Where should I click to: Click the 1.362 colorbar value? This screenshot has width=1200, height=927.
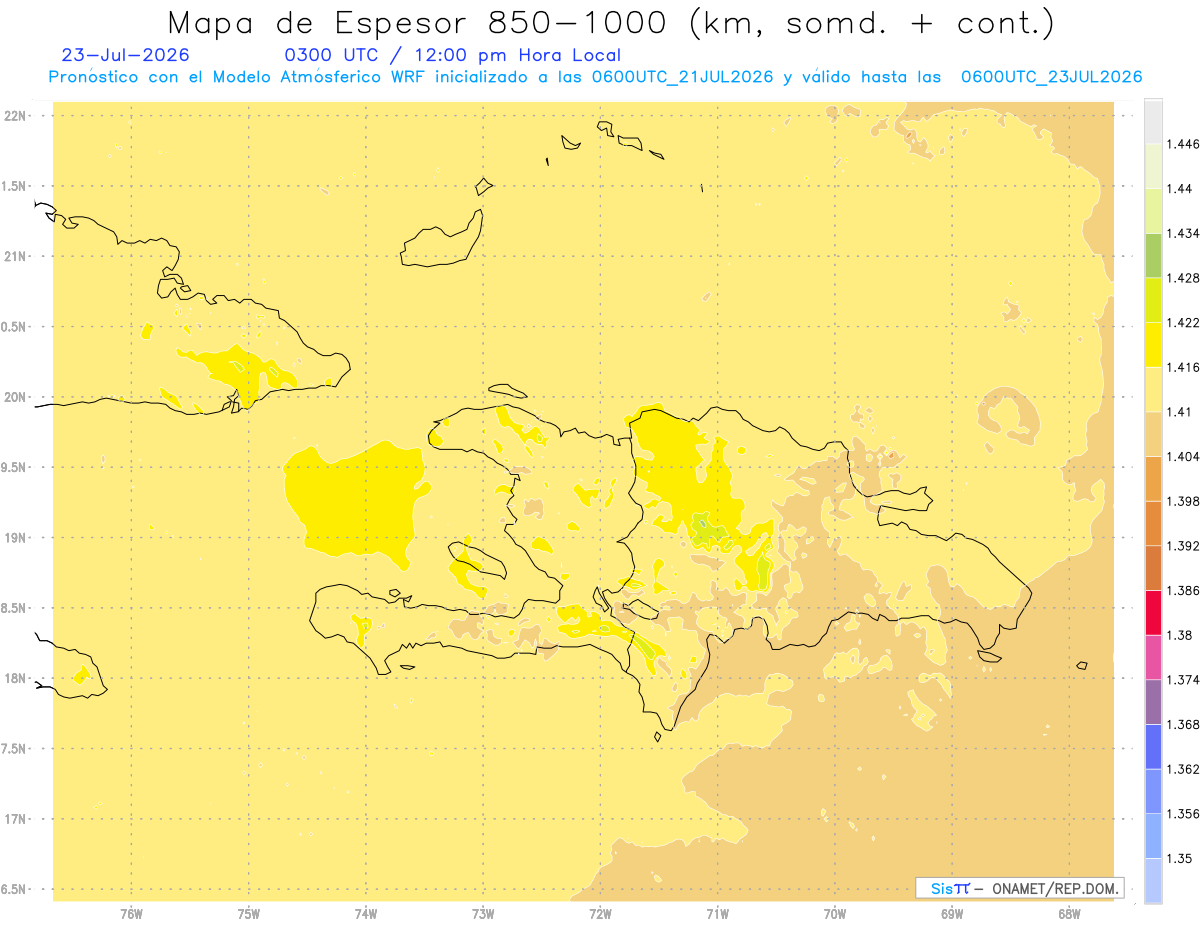[x=1182, y=769]
